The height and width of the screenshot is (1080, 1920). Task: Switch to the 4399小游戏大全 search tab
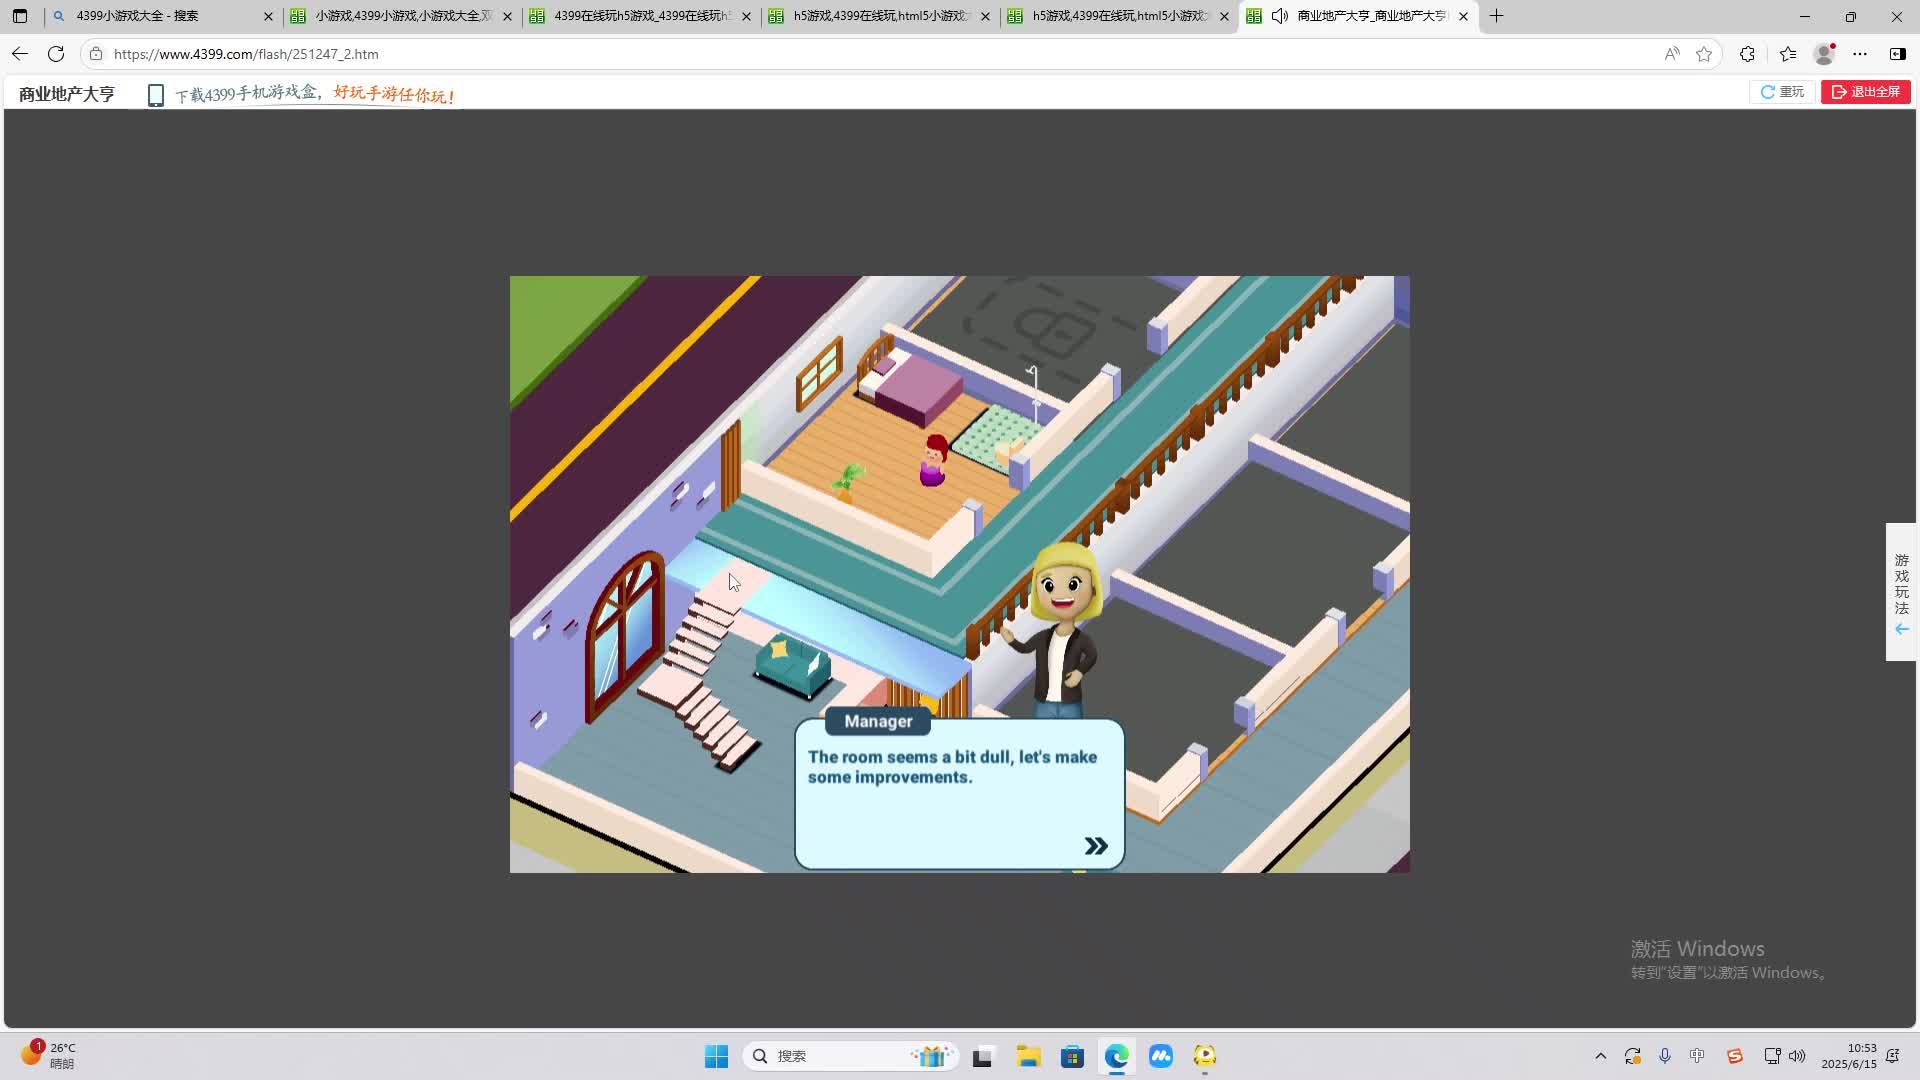pyautogui.click(x=138, y=16)
